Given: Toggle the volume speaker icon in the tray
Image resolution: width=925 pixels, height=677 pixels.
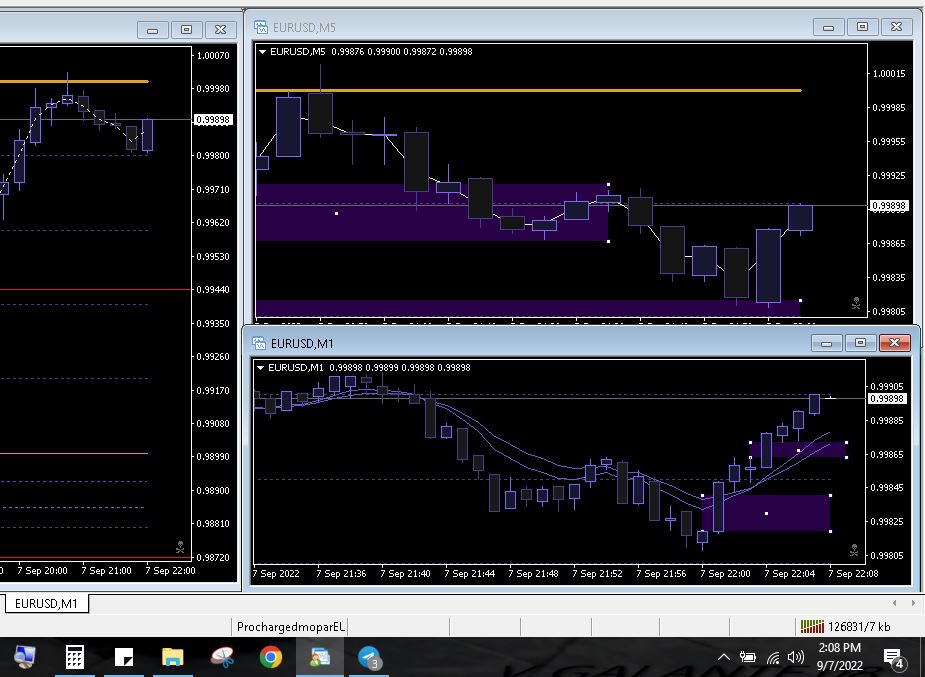Looking at the screenshot, I should tap(796, 657).
